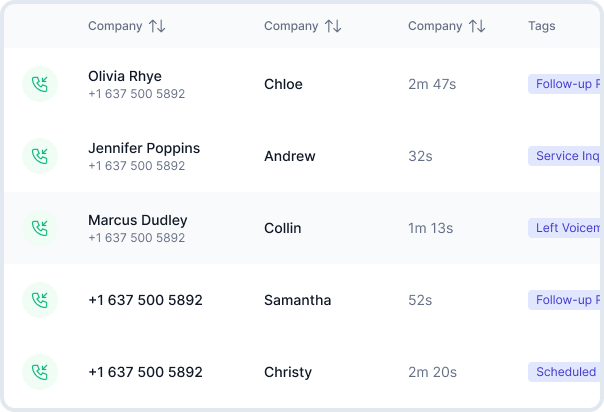This screenshot has width=604, height=412.
Task: Open the Follow-up tag in Chloe row
Action: pyautogui.click(x=566, y=84)
